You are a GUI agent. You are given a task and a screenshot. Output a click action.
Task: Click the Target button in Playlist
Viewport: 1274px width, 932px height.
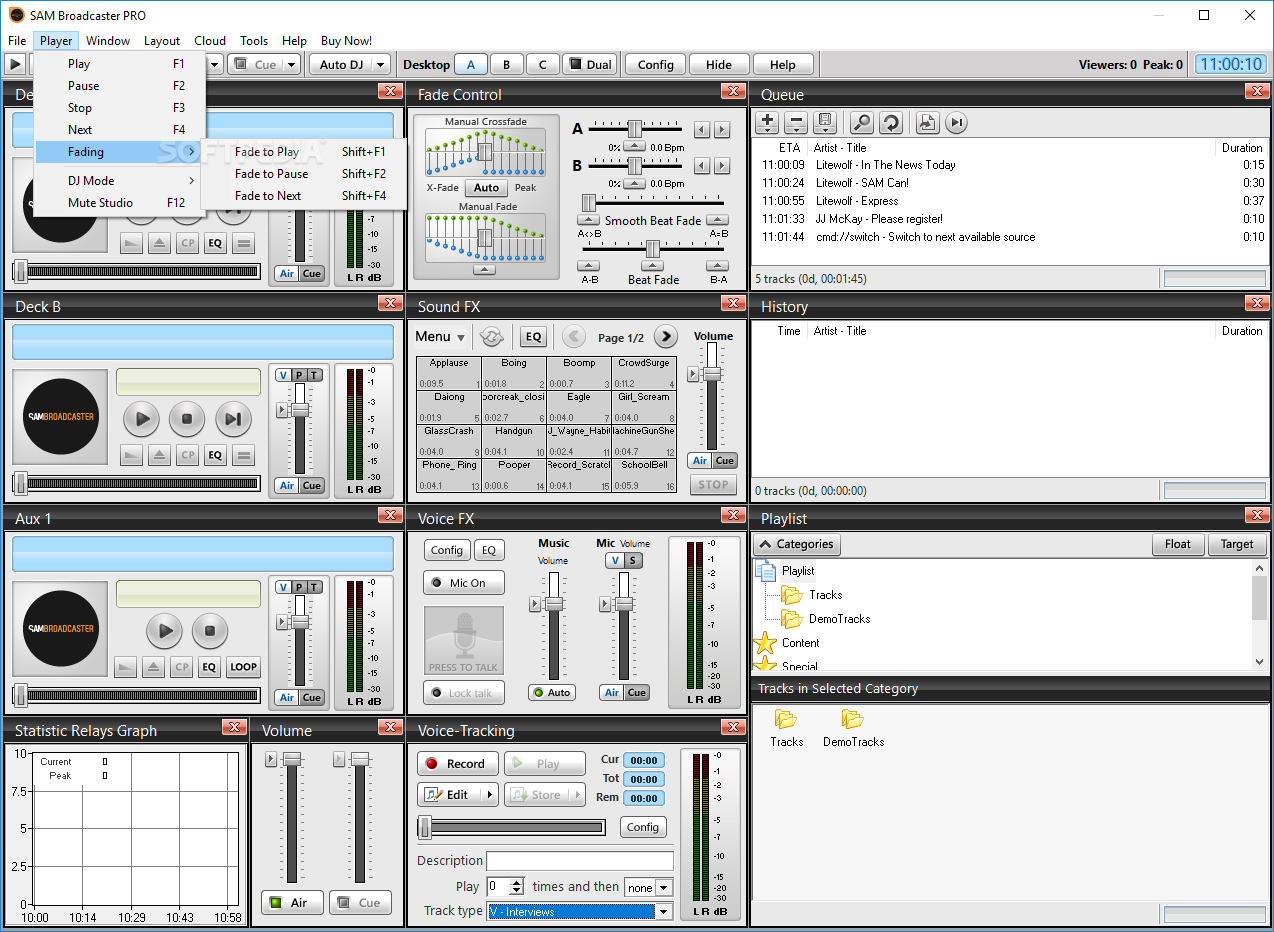1237,544
